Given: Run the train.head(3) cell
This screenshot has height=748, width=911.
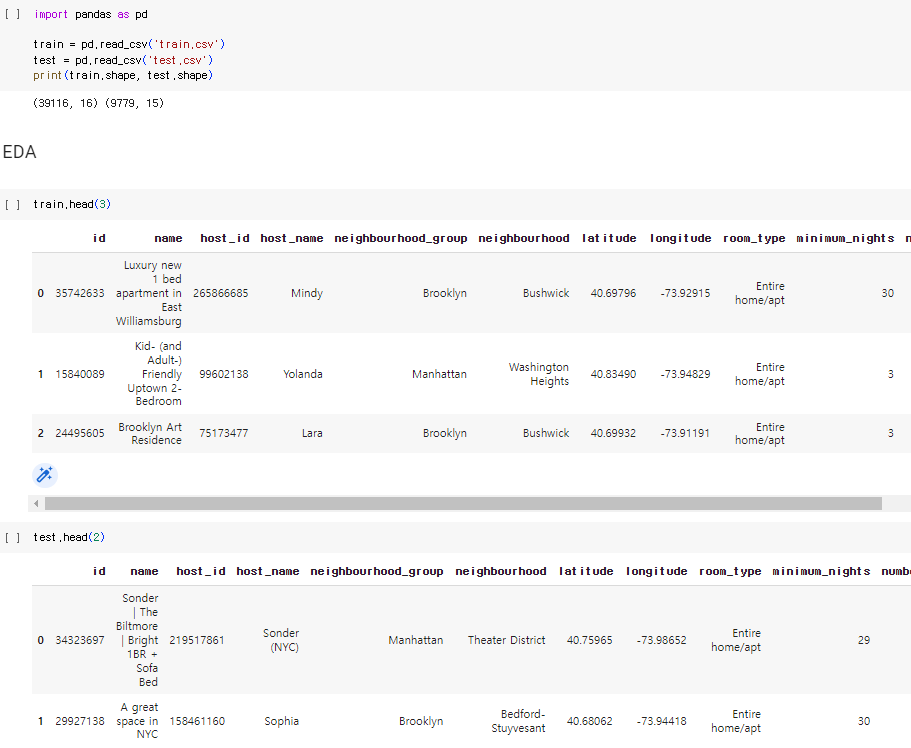Looking at the screenshot, I should pyautogui.click(x=12, y=204).
